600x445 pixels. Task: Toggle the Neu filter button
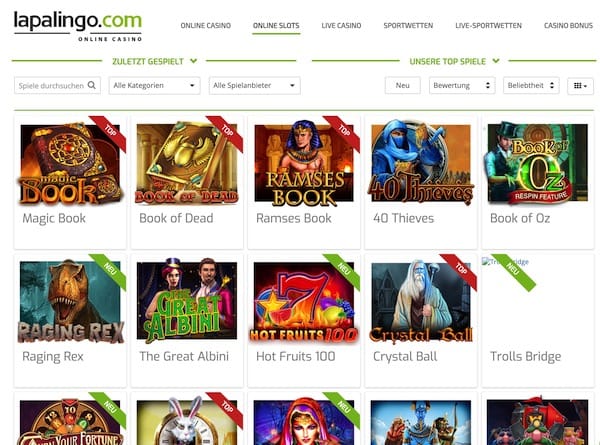click(x=403, y=85)
